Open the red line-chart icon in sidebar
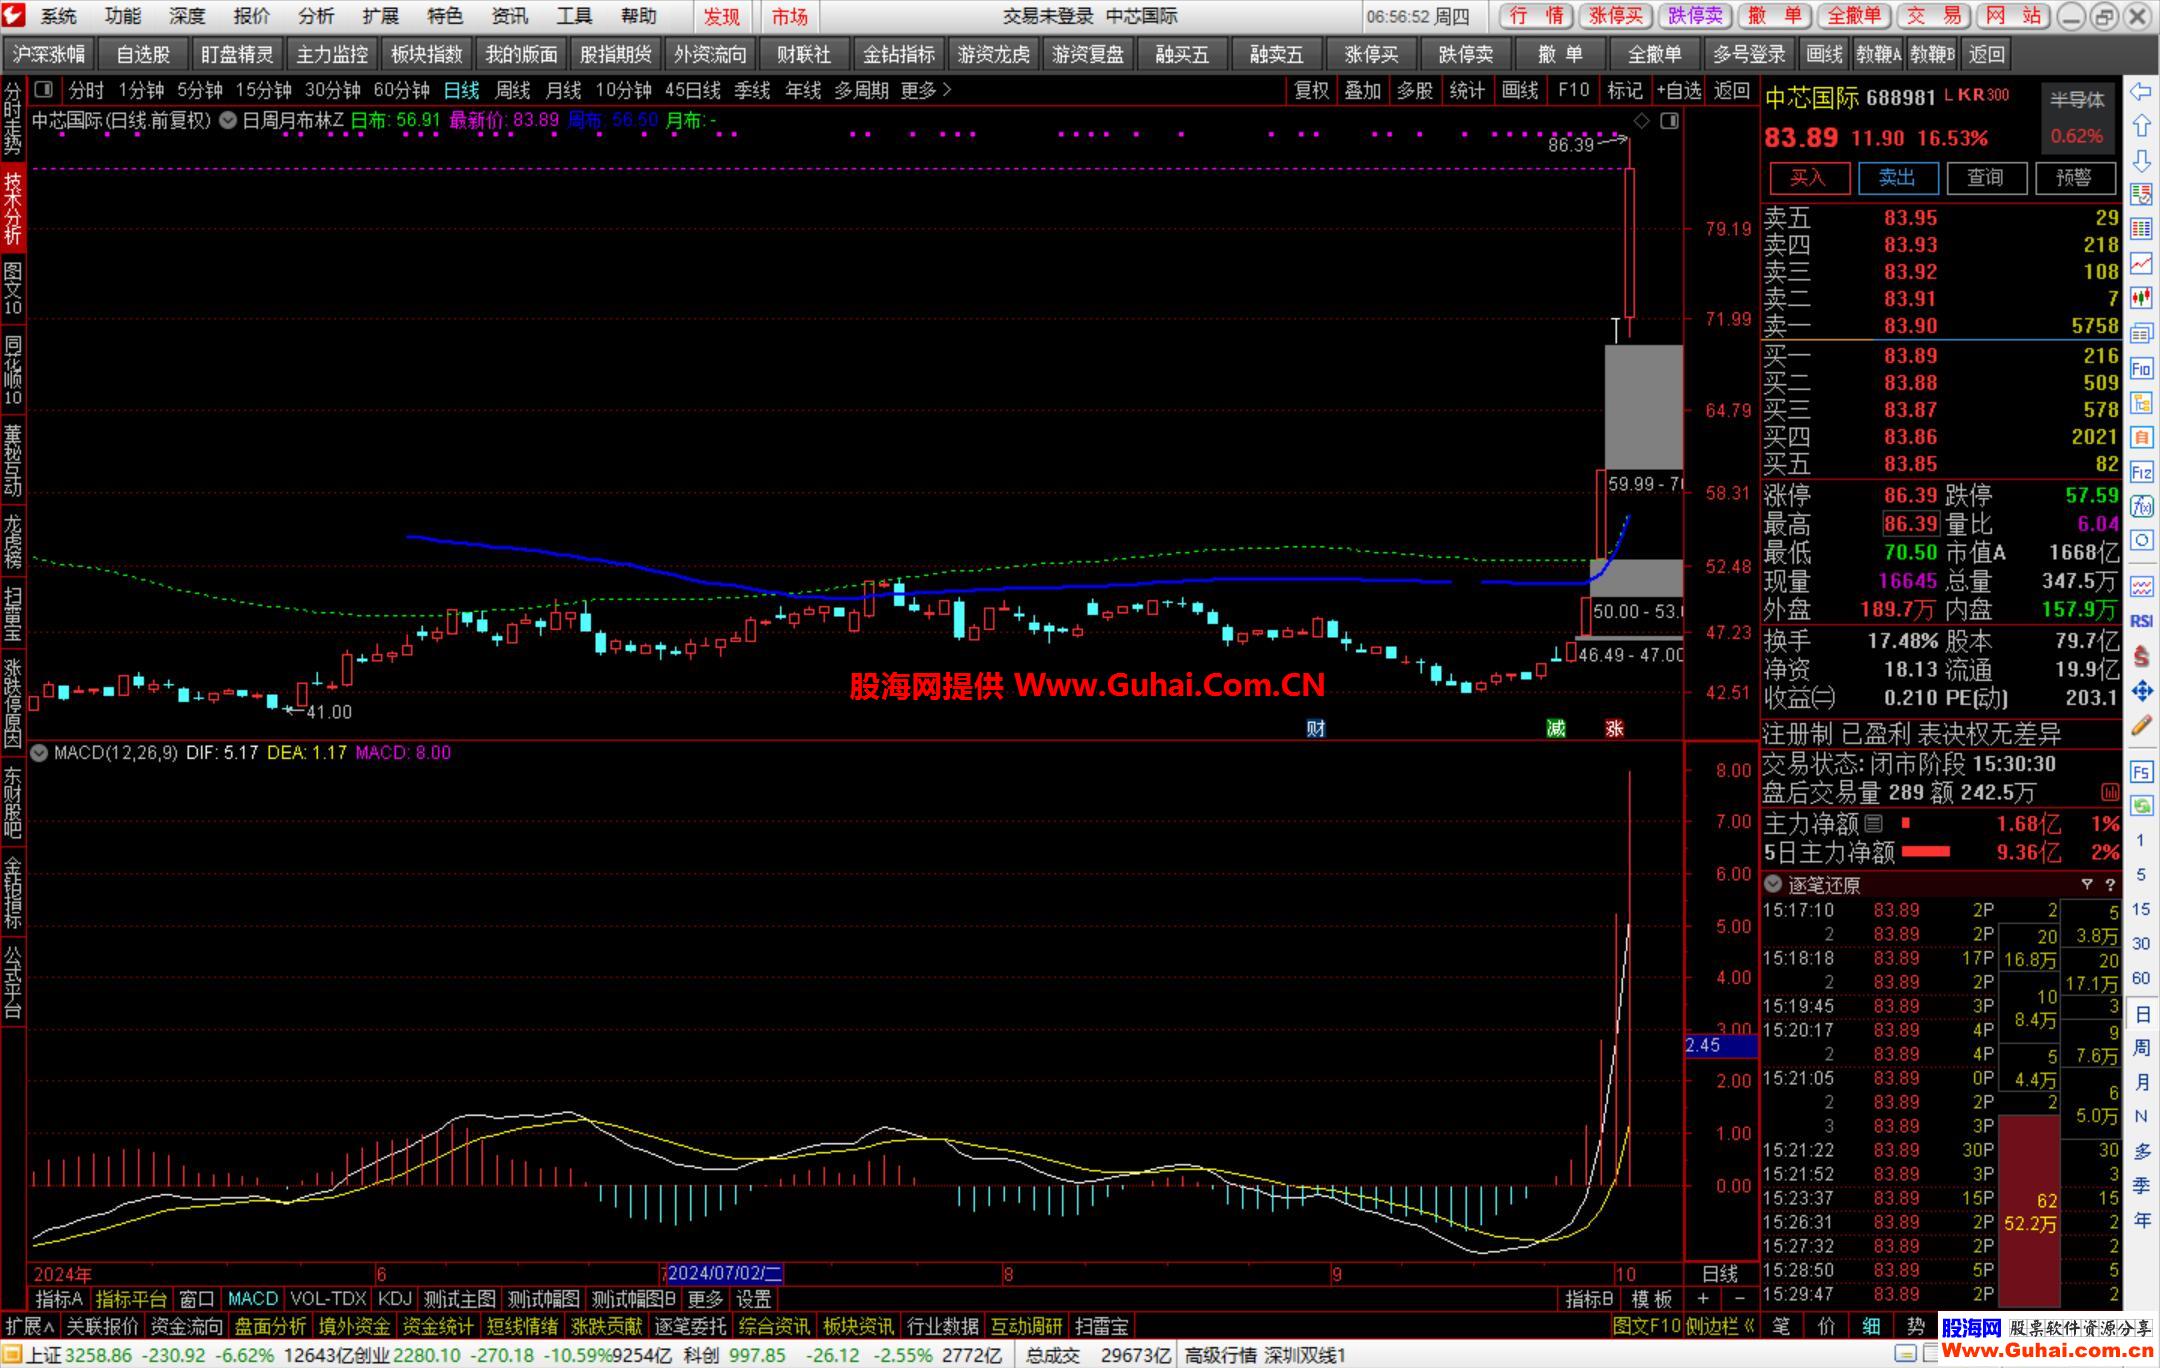Viewport: 2160px width, 1368px height. tap(2141, 263)
